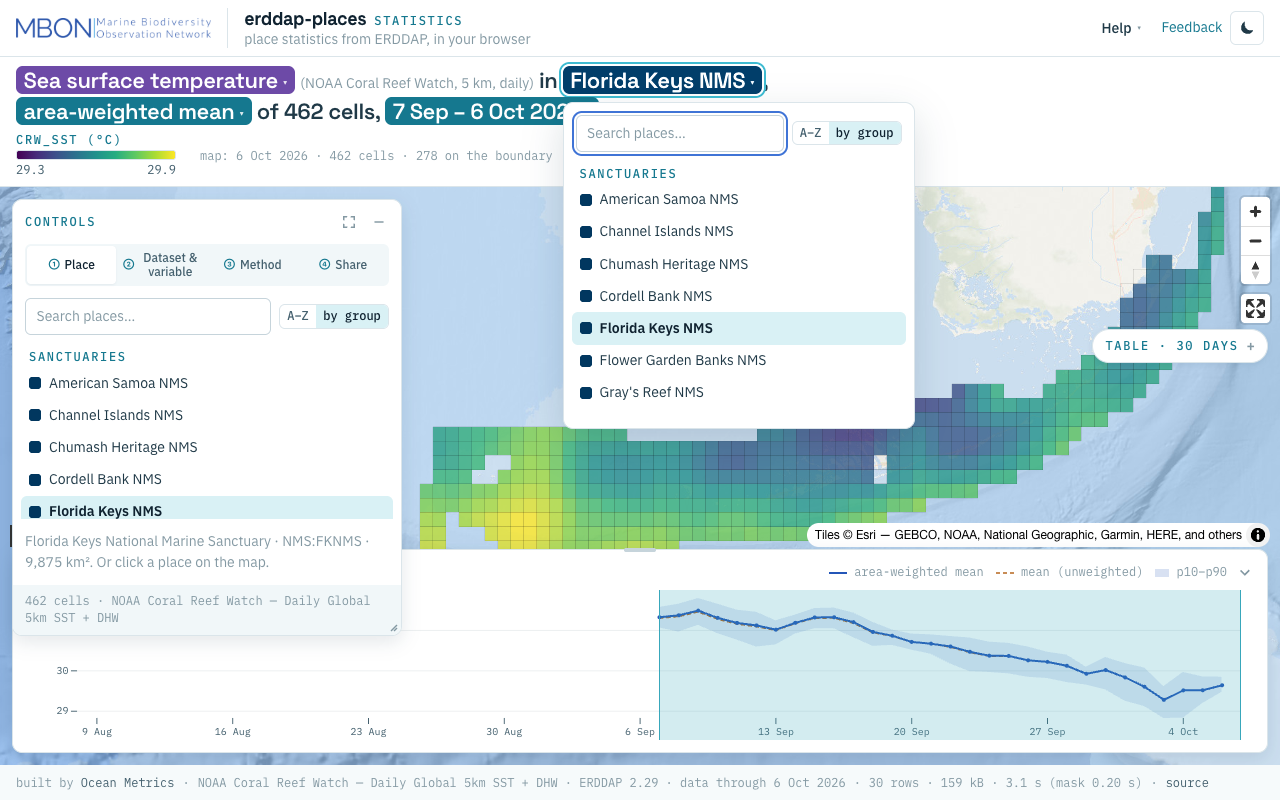Toggle A–Z sorting in dropdown popup
This screenshot has width=1280, height=800.
[x=811, y=133]
